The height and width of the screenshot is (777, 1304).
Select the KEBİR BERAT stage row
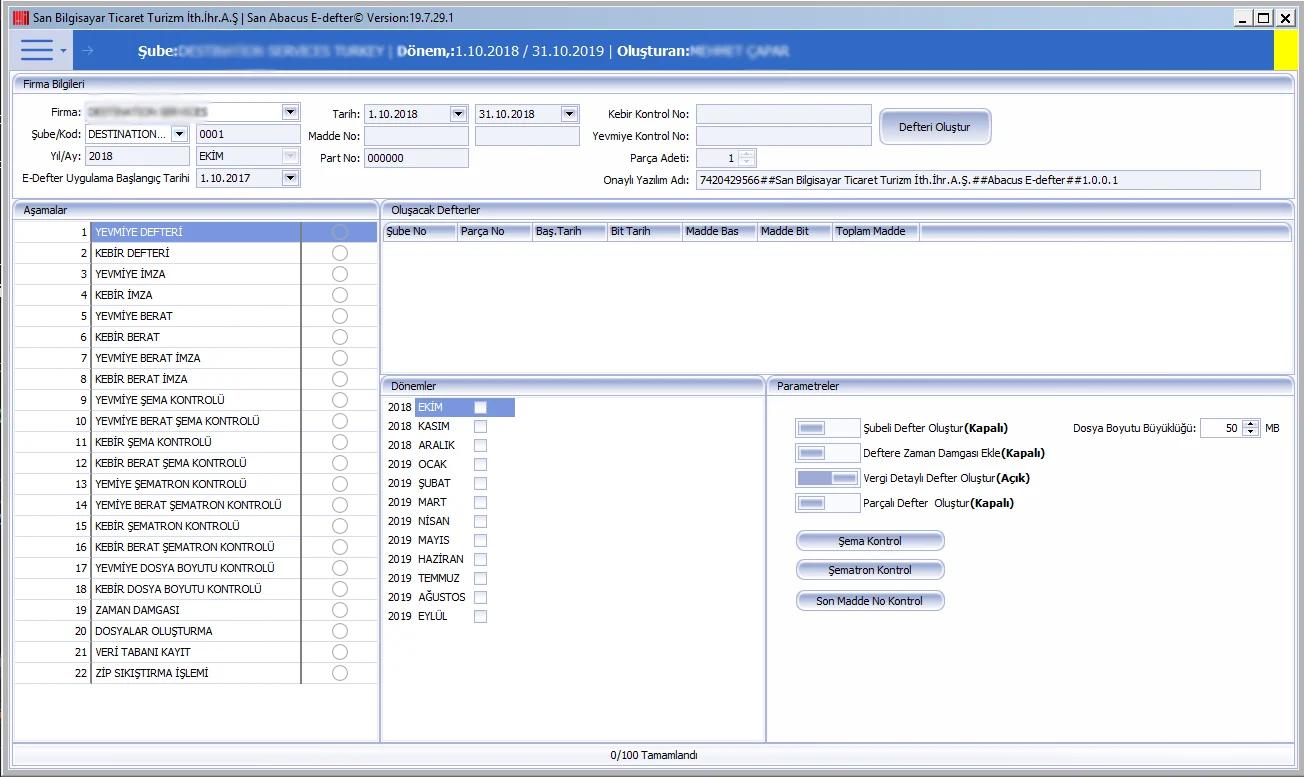[x=196, y=337]
